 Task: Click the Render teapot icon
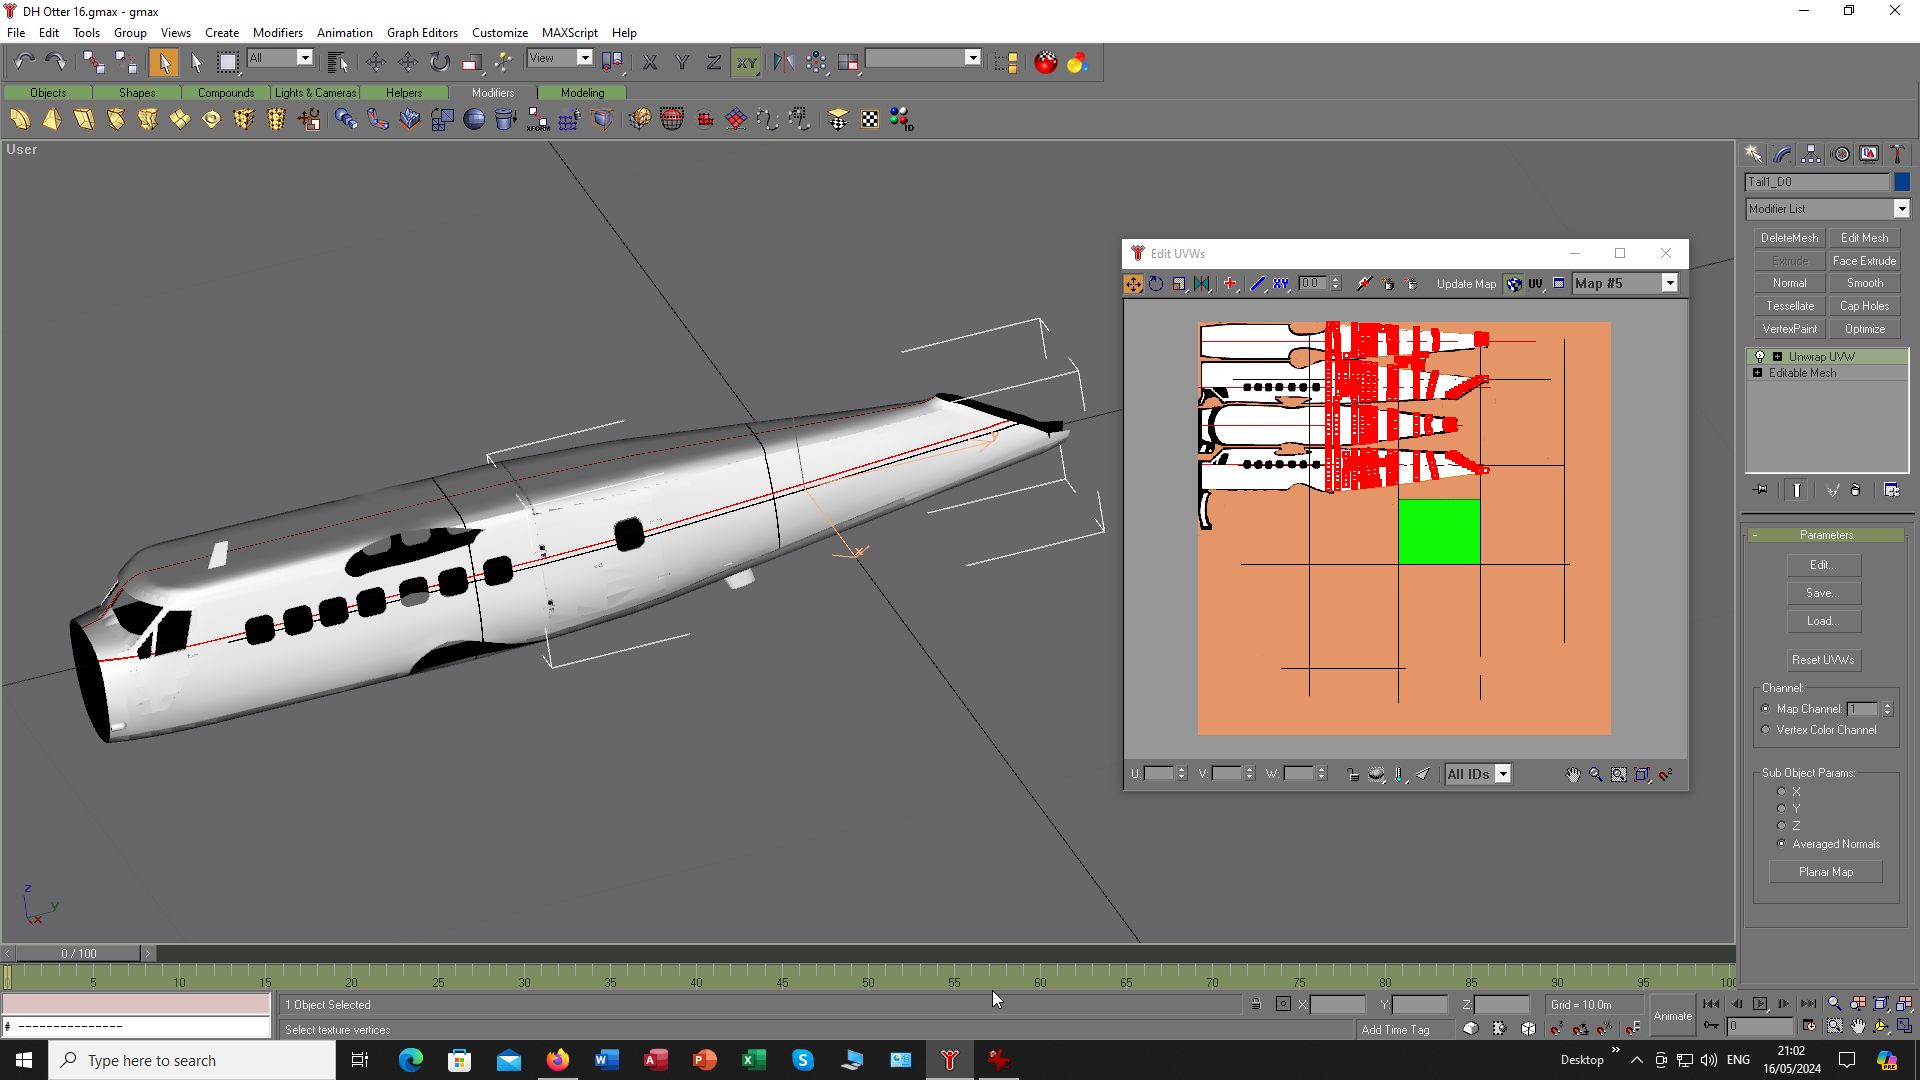pyautogui.click(x=1045, y=62)
